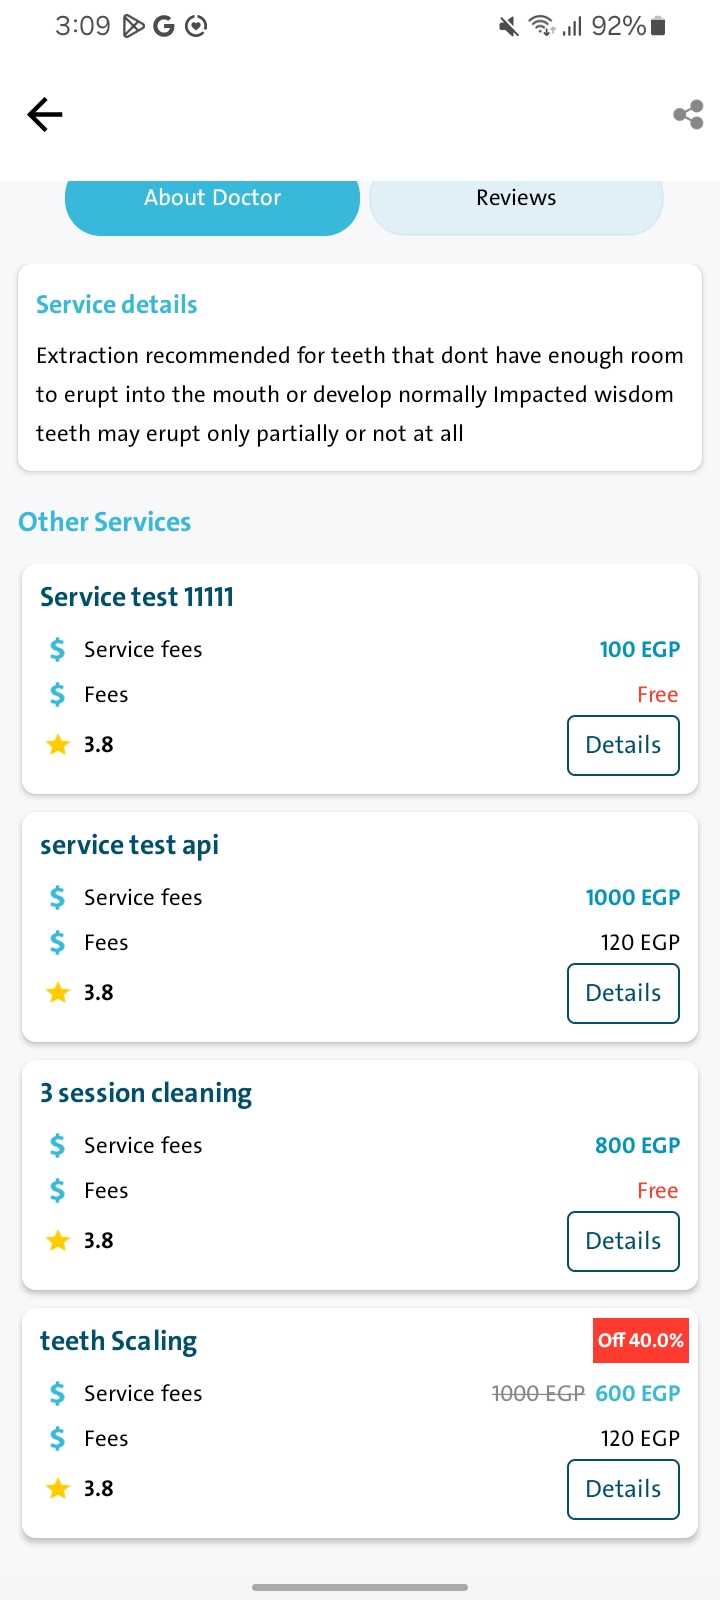Tap the bottom navigation gesture handle
This screenshot has height=1600, width=720.
point(360,1587)
